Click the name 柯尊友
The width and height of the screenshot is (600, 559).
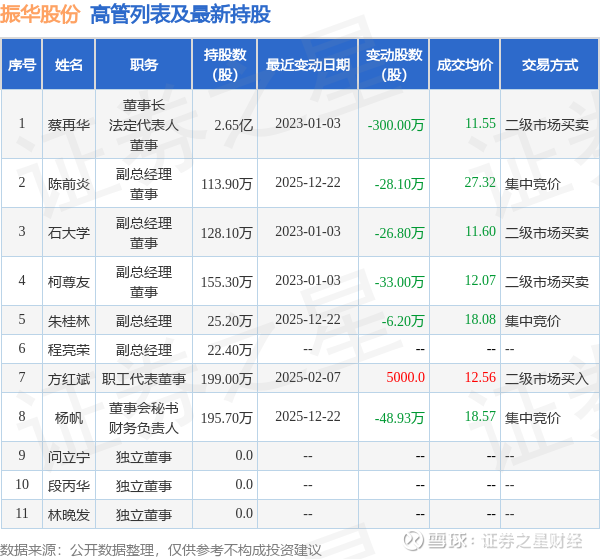coord(69,282)
